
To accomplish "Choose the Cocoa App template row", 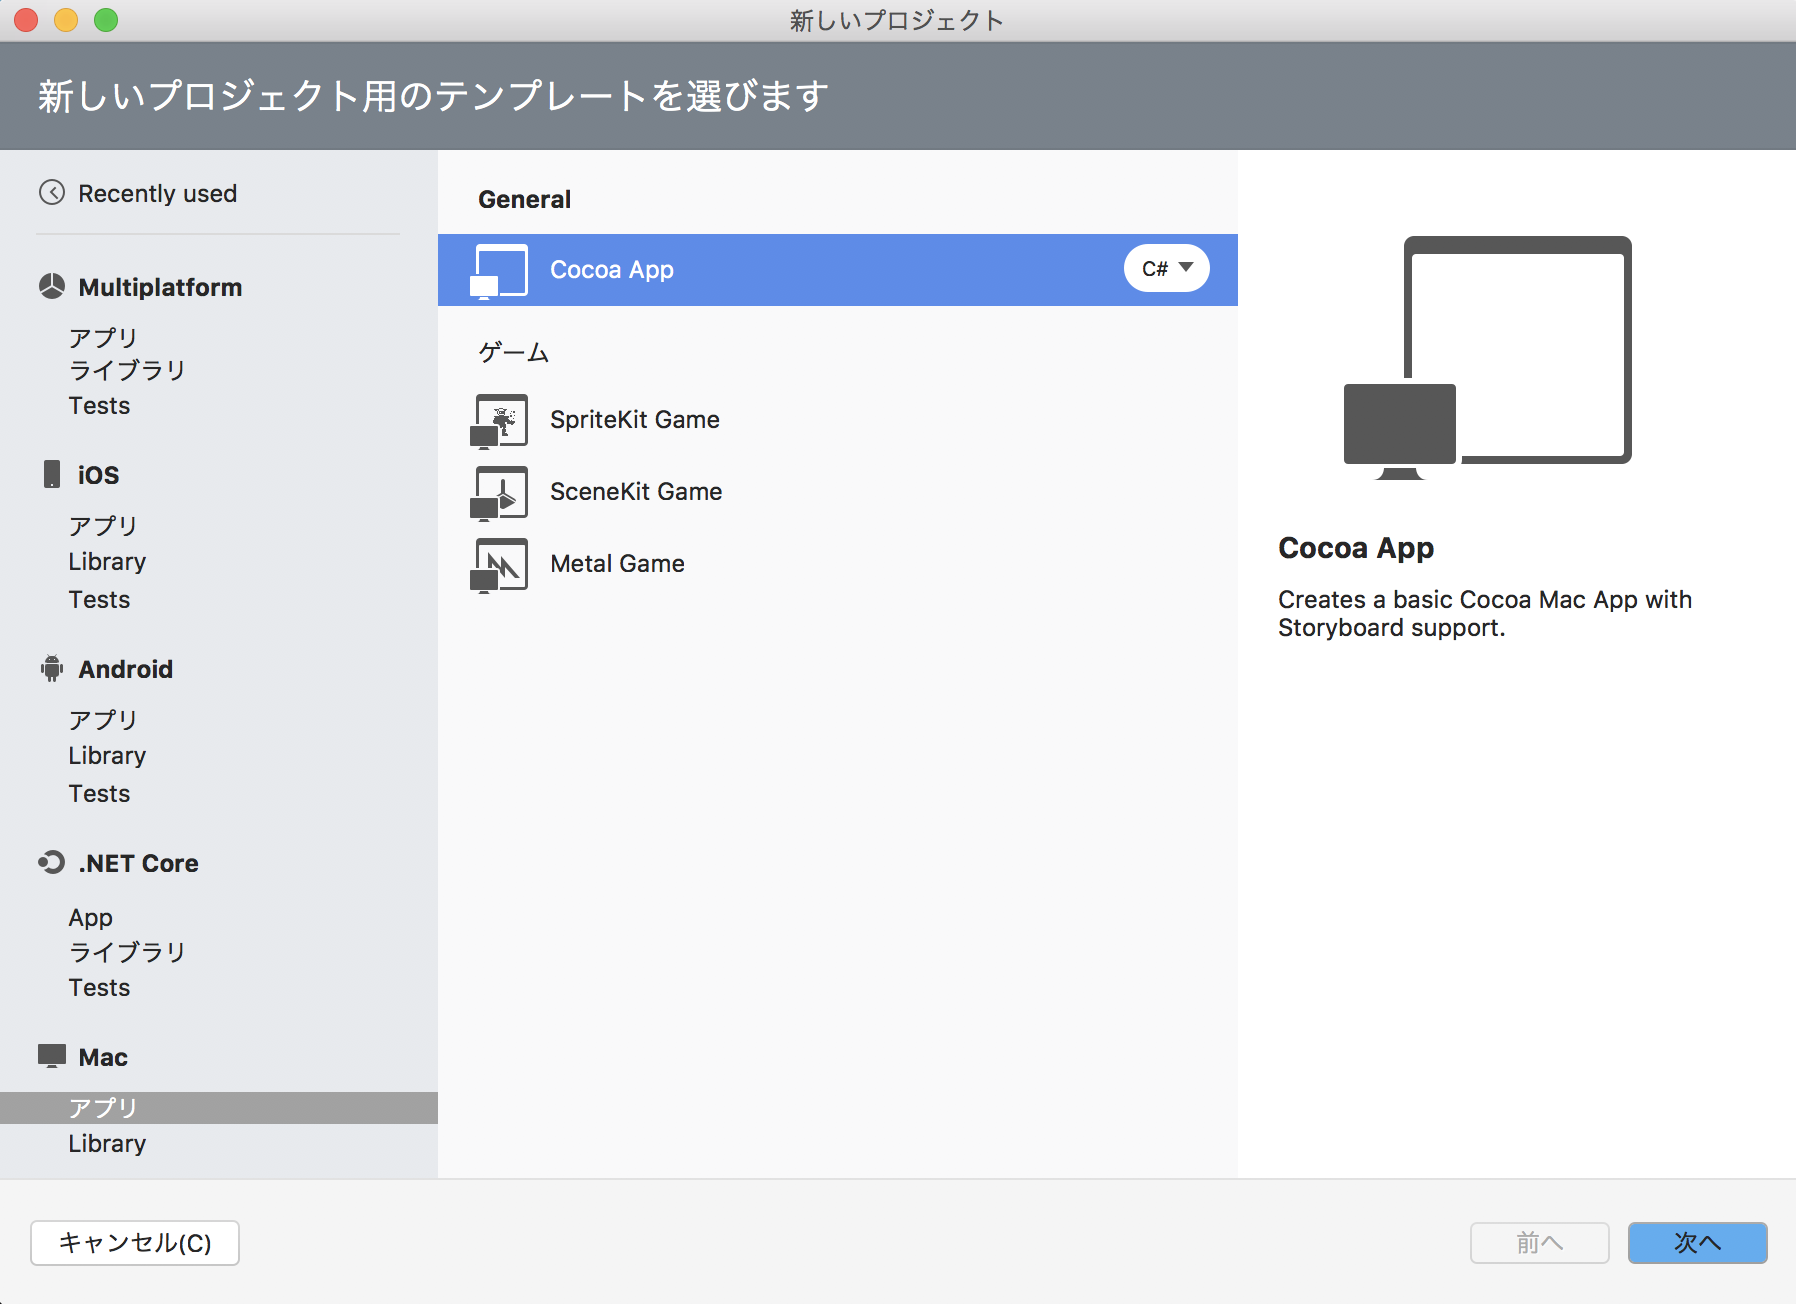I will click(838, 270).
